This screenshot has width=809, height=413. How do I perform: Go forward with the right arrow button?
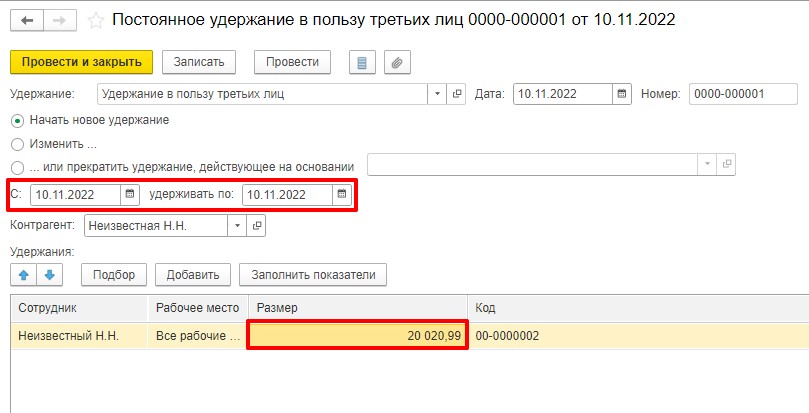[x=60, y=21]
